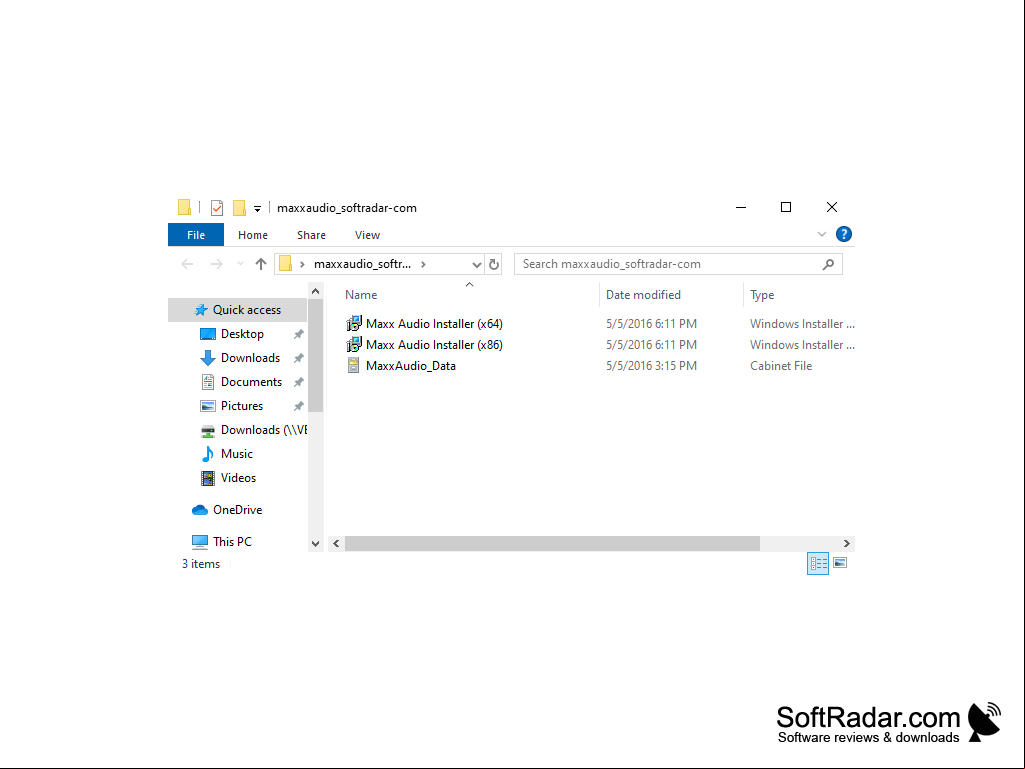Screen dimensions: 1025x769
Task: Click the Cabinet File type cell
Action: (x=781, y=366)
